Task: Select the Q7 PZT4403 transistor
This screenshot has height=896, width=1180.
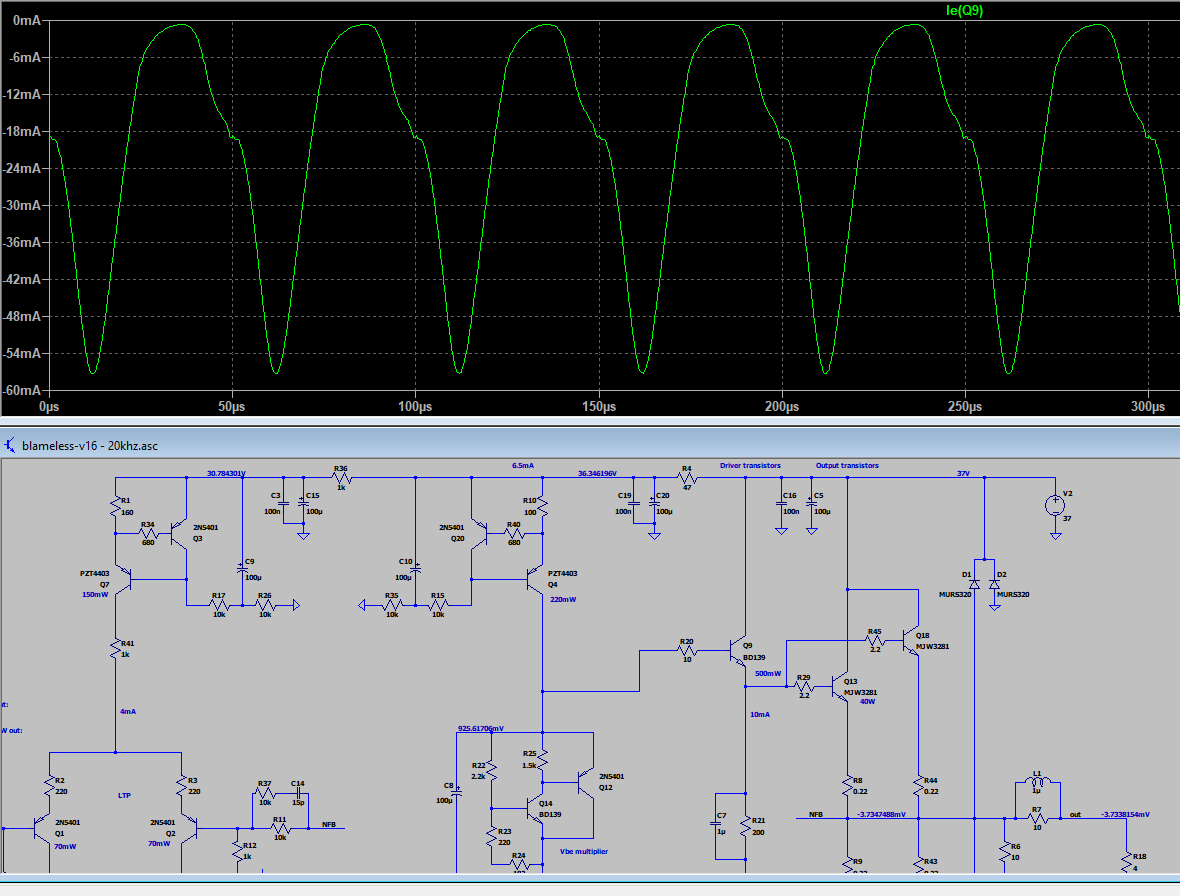Action: tap(123, 580)
